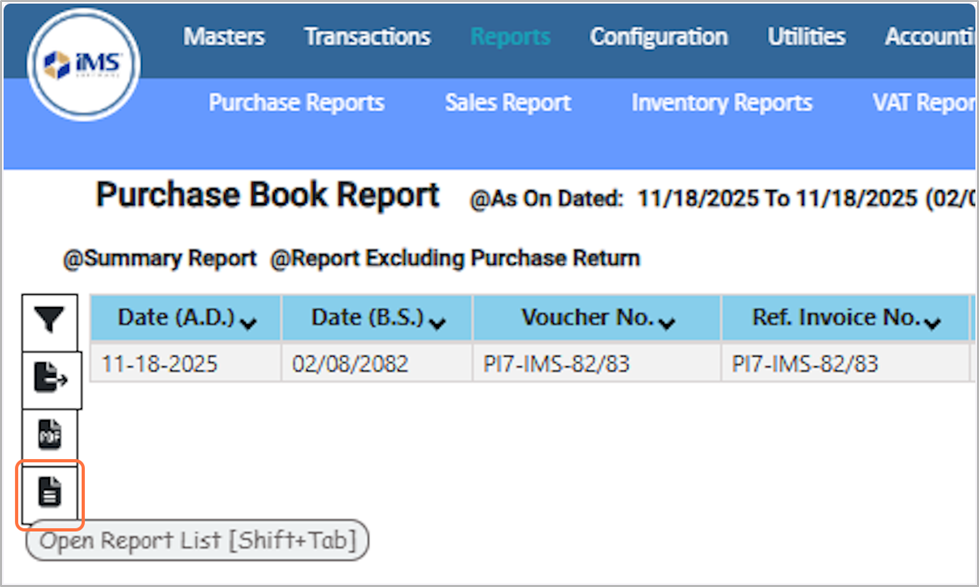Expand the Date (A.D.) column dropdown arrow
The width and height of the screenshot is (979, 587).
pos(248,322)
